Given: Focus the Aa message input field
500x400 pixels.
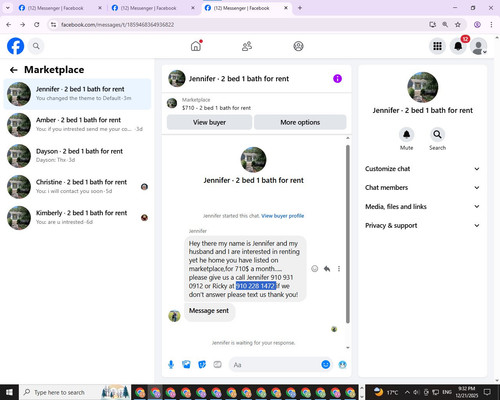Looking at the screenshot, I should [x=275, y=365].
